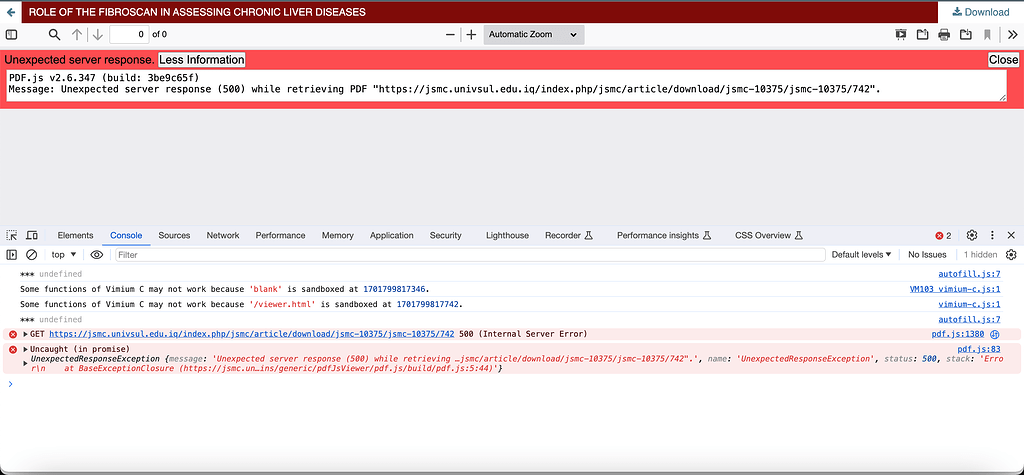
Task: Switch to the Security tab
Action: pyautogui.click(x=445, y=235)
